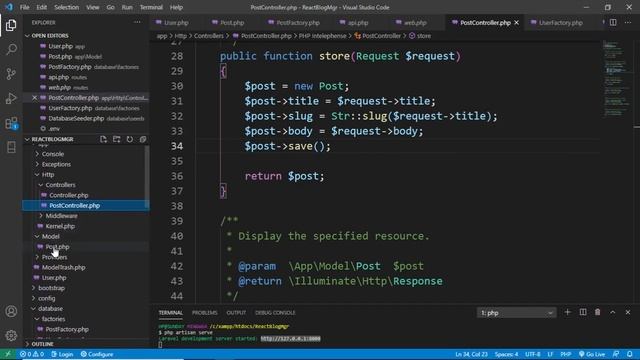640x360 pixels.
Task: Click the notifications bell in status bar
Action: pos(630,354)
